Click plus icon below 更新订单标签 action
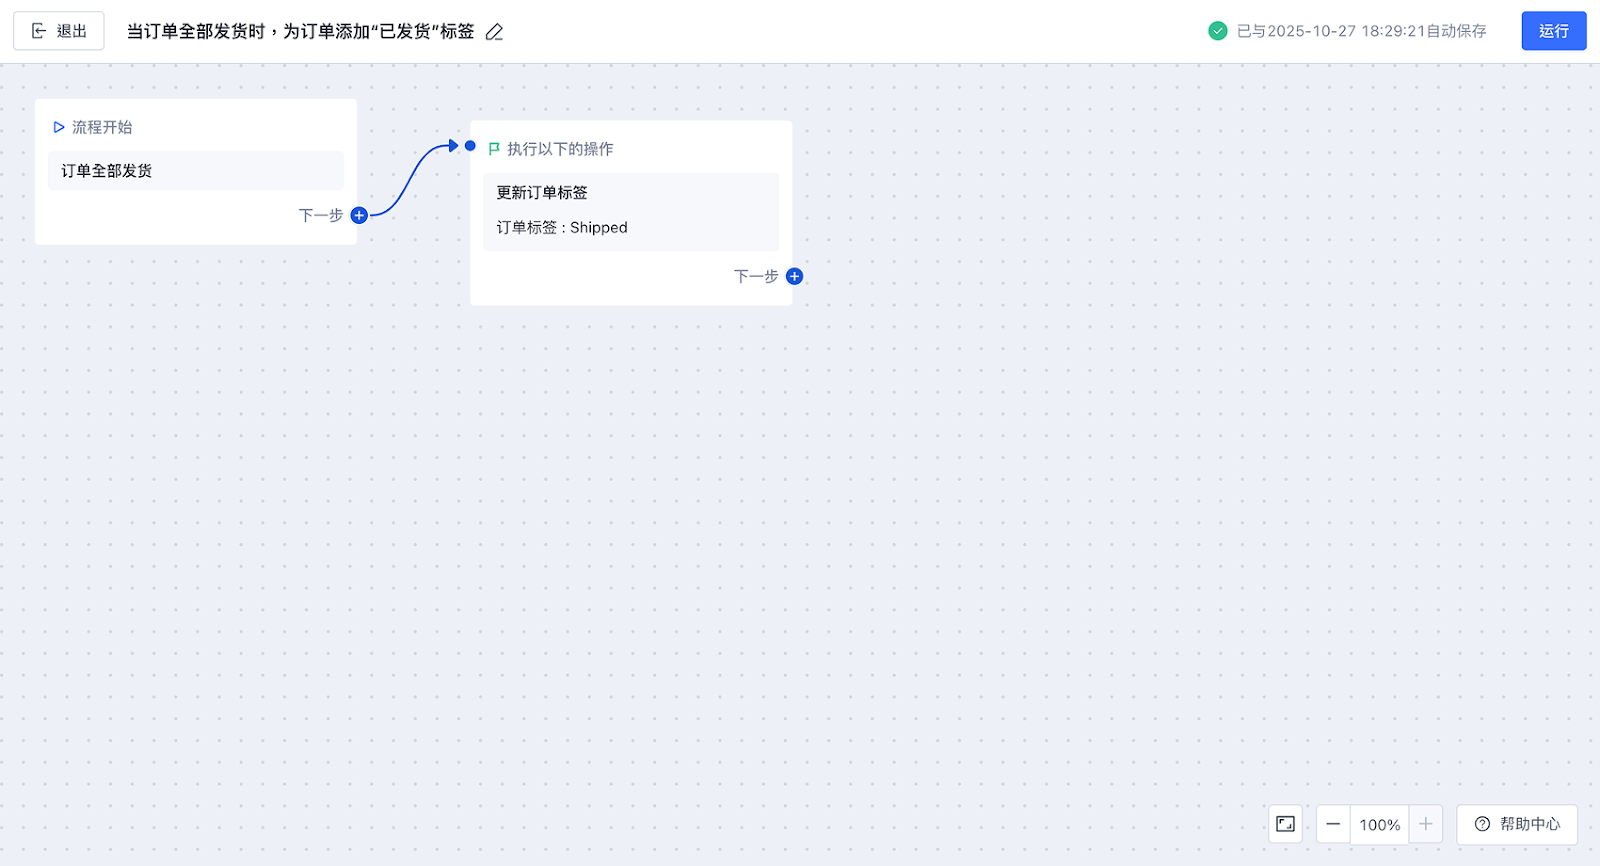This screenshot has height=866, width=1600. coord(794,276)
